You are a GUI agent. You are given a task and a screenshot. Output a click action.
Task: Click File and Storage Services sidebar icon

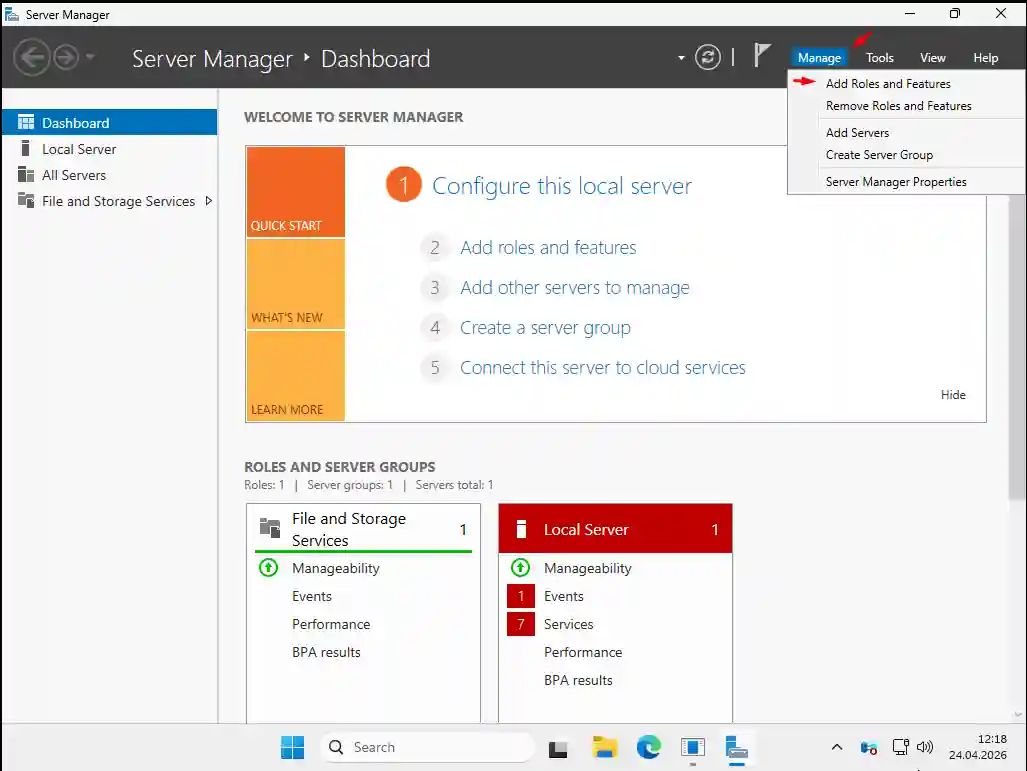26,200
